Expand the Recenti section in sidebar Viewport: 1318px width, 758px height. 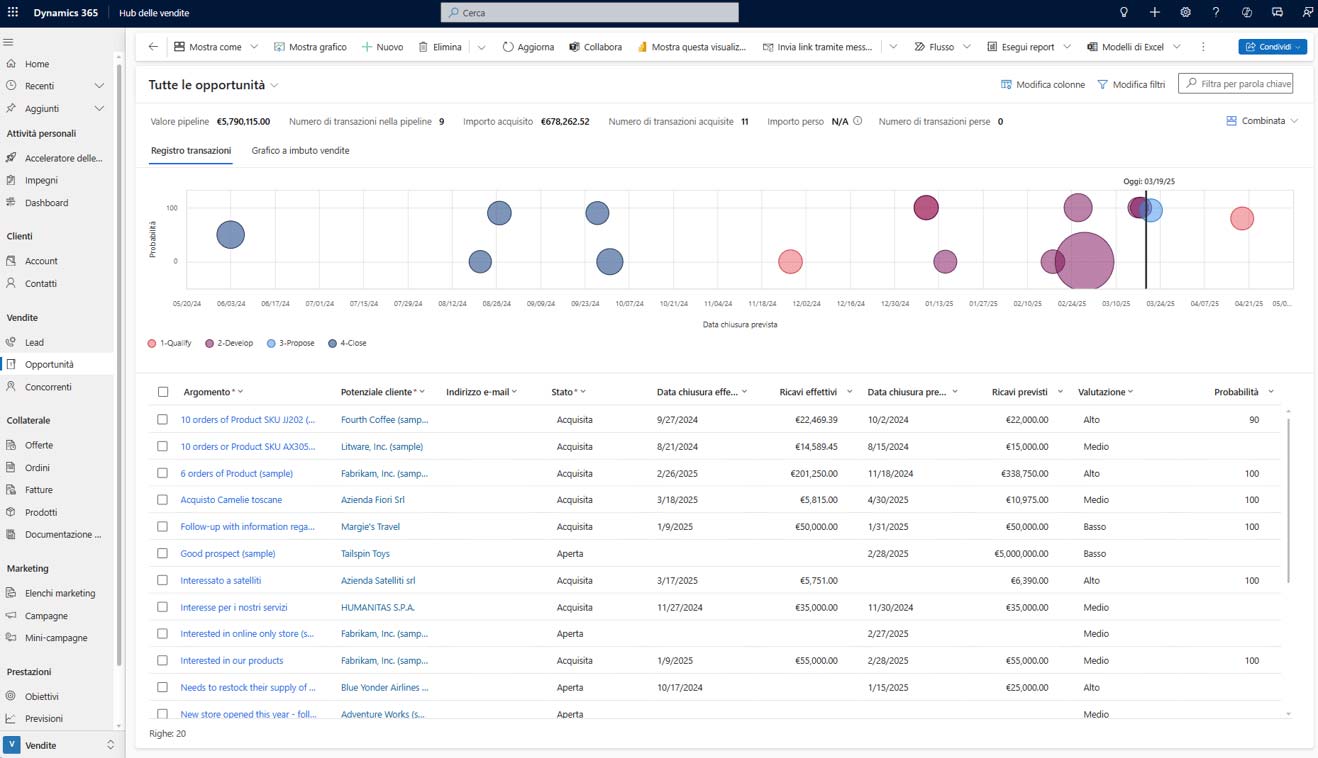click(99, 86)
